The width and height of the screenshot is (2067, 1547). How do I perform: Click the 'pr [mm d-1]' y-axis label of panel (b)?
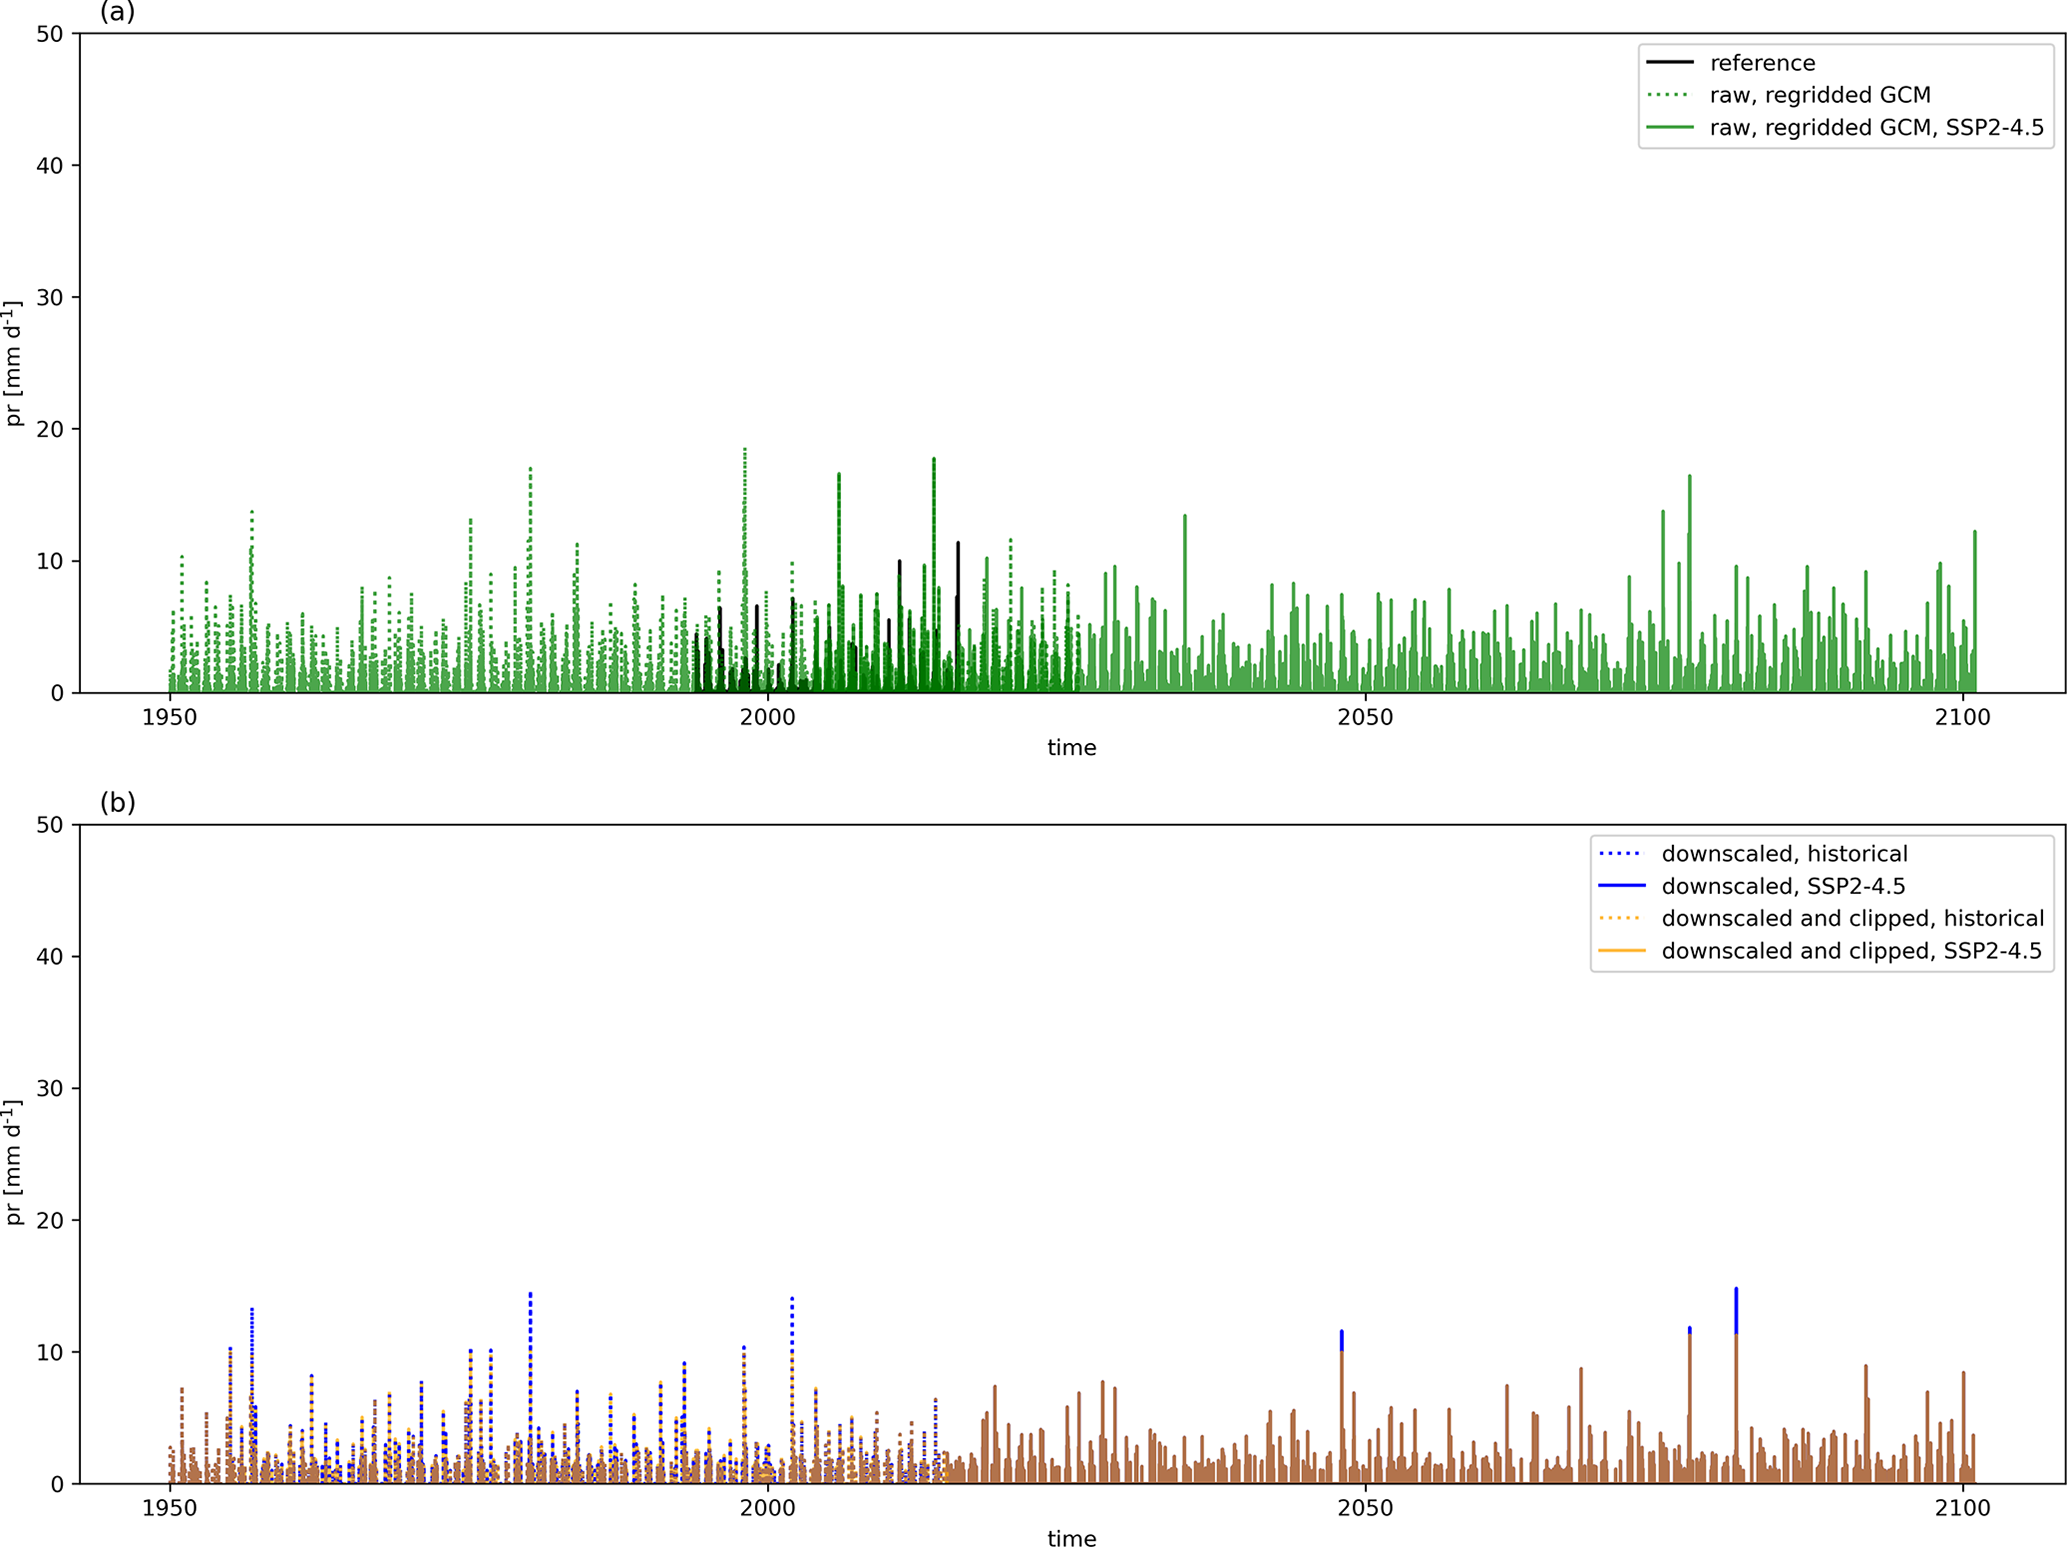click(13, 1162)
